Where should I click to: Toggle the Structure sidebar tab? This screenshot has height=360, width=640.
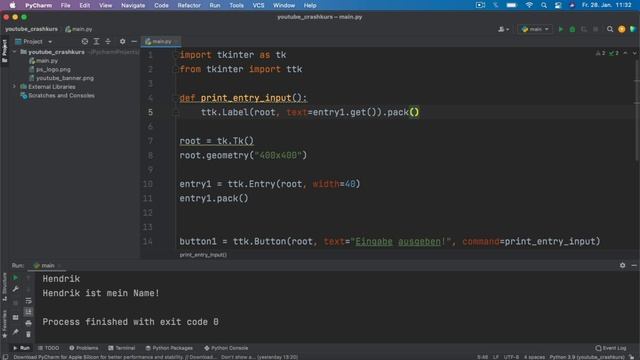pyautogui.click(x=4, y=287)
